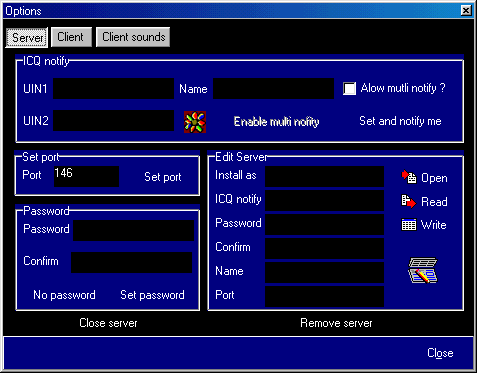Focus the UIN2 input field

pos(113,120)
